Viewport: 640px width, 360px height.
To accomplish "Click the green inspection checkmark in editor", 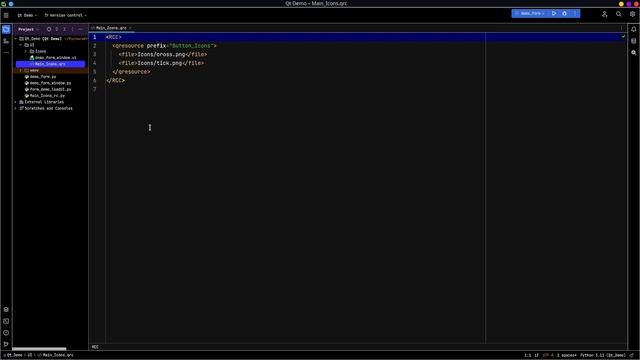I will pyautogui.click(x=623, y=37).
